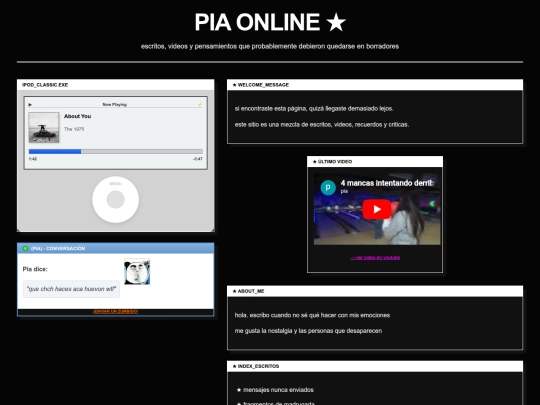Click Pia's avatar picture in the chat
540x405 pixels.
(x=137, y=272)
